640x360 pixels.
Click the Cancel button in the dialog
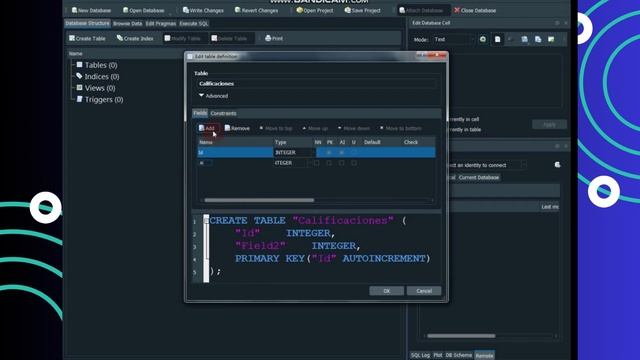coord(424,291)
